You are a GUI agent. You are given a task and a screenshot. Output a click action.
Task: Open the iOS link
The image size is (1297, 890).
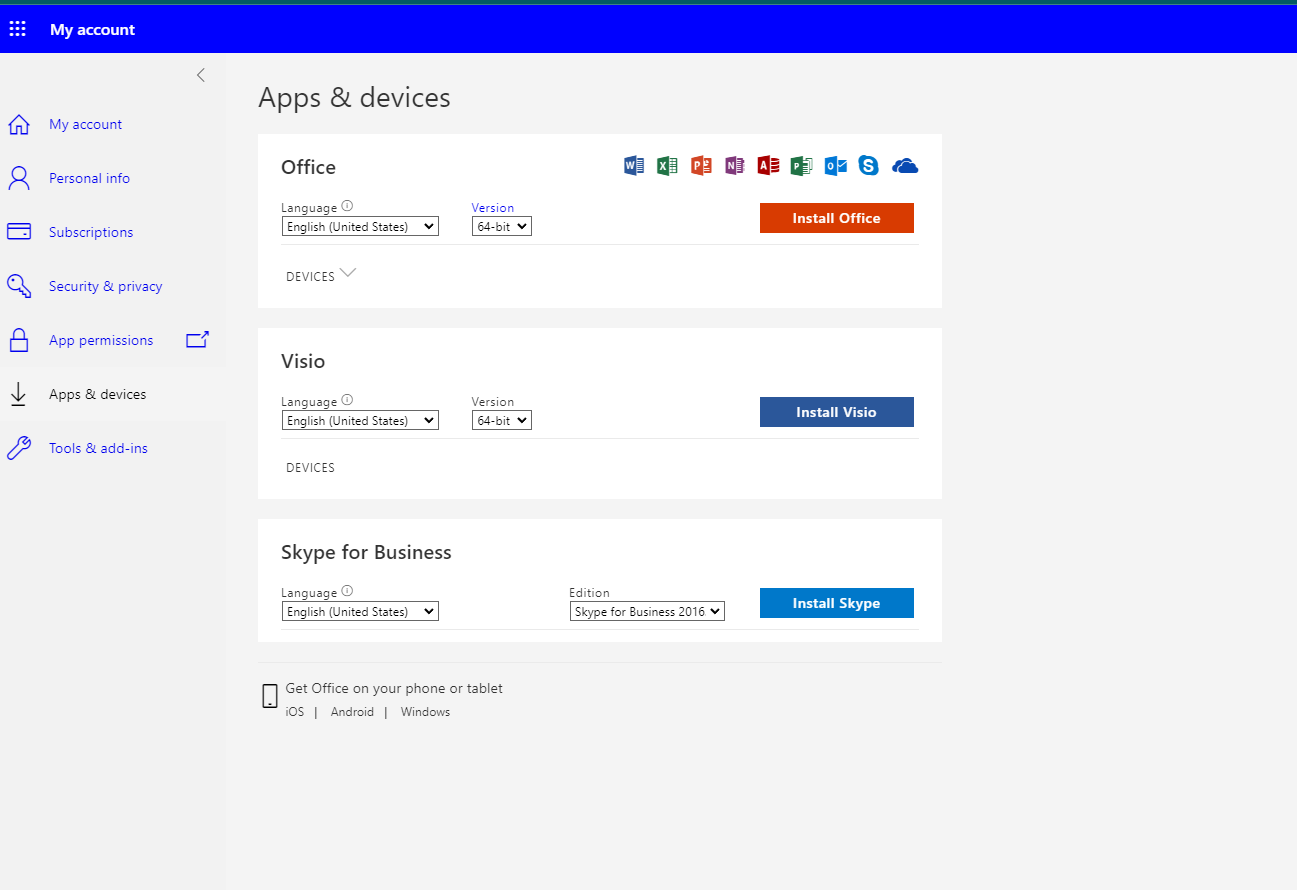(x=295, y=712)
